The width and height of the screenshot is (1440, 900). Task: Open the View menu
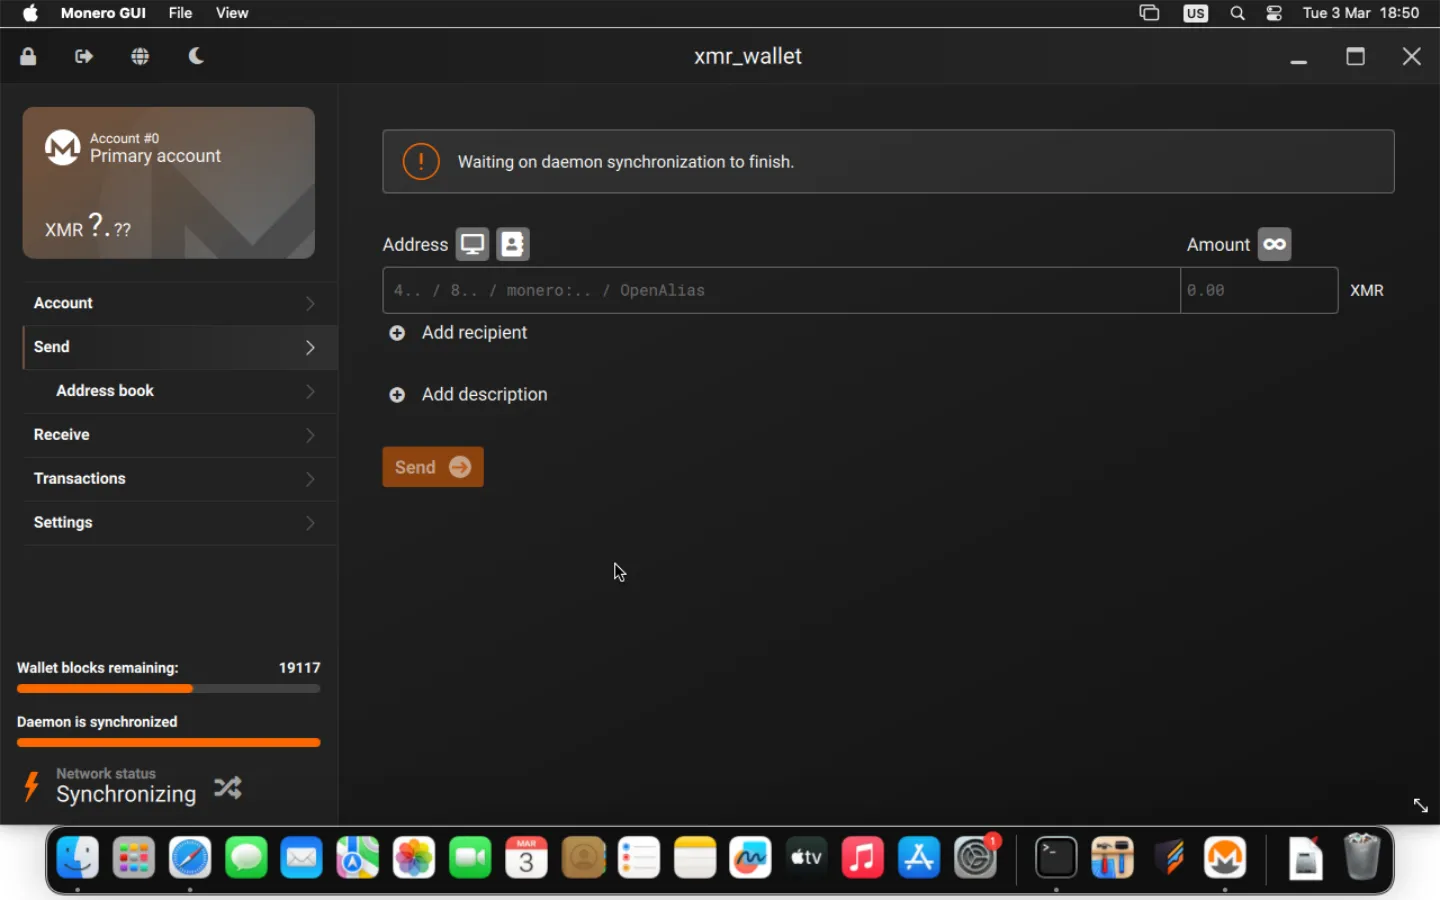click(x=232, y=13)
